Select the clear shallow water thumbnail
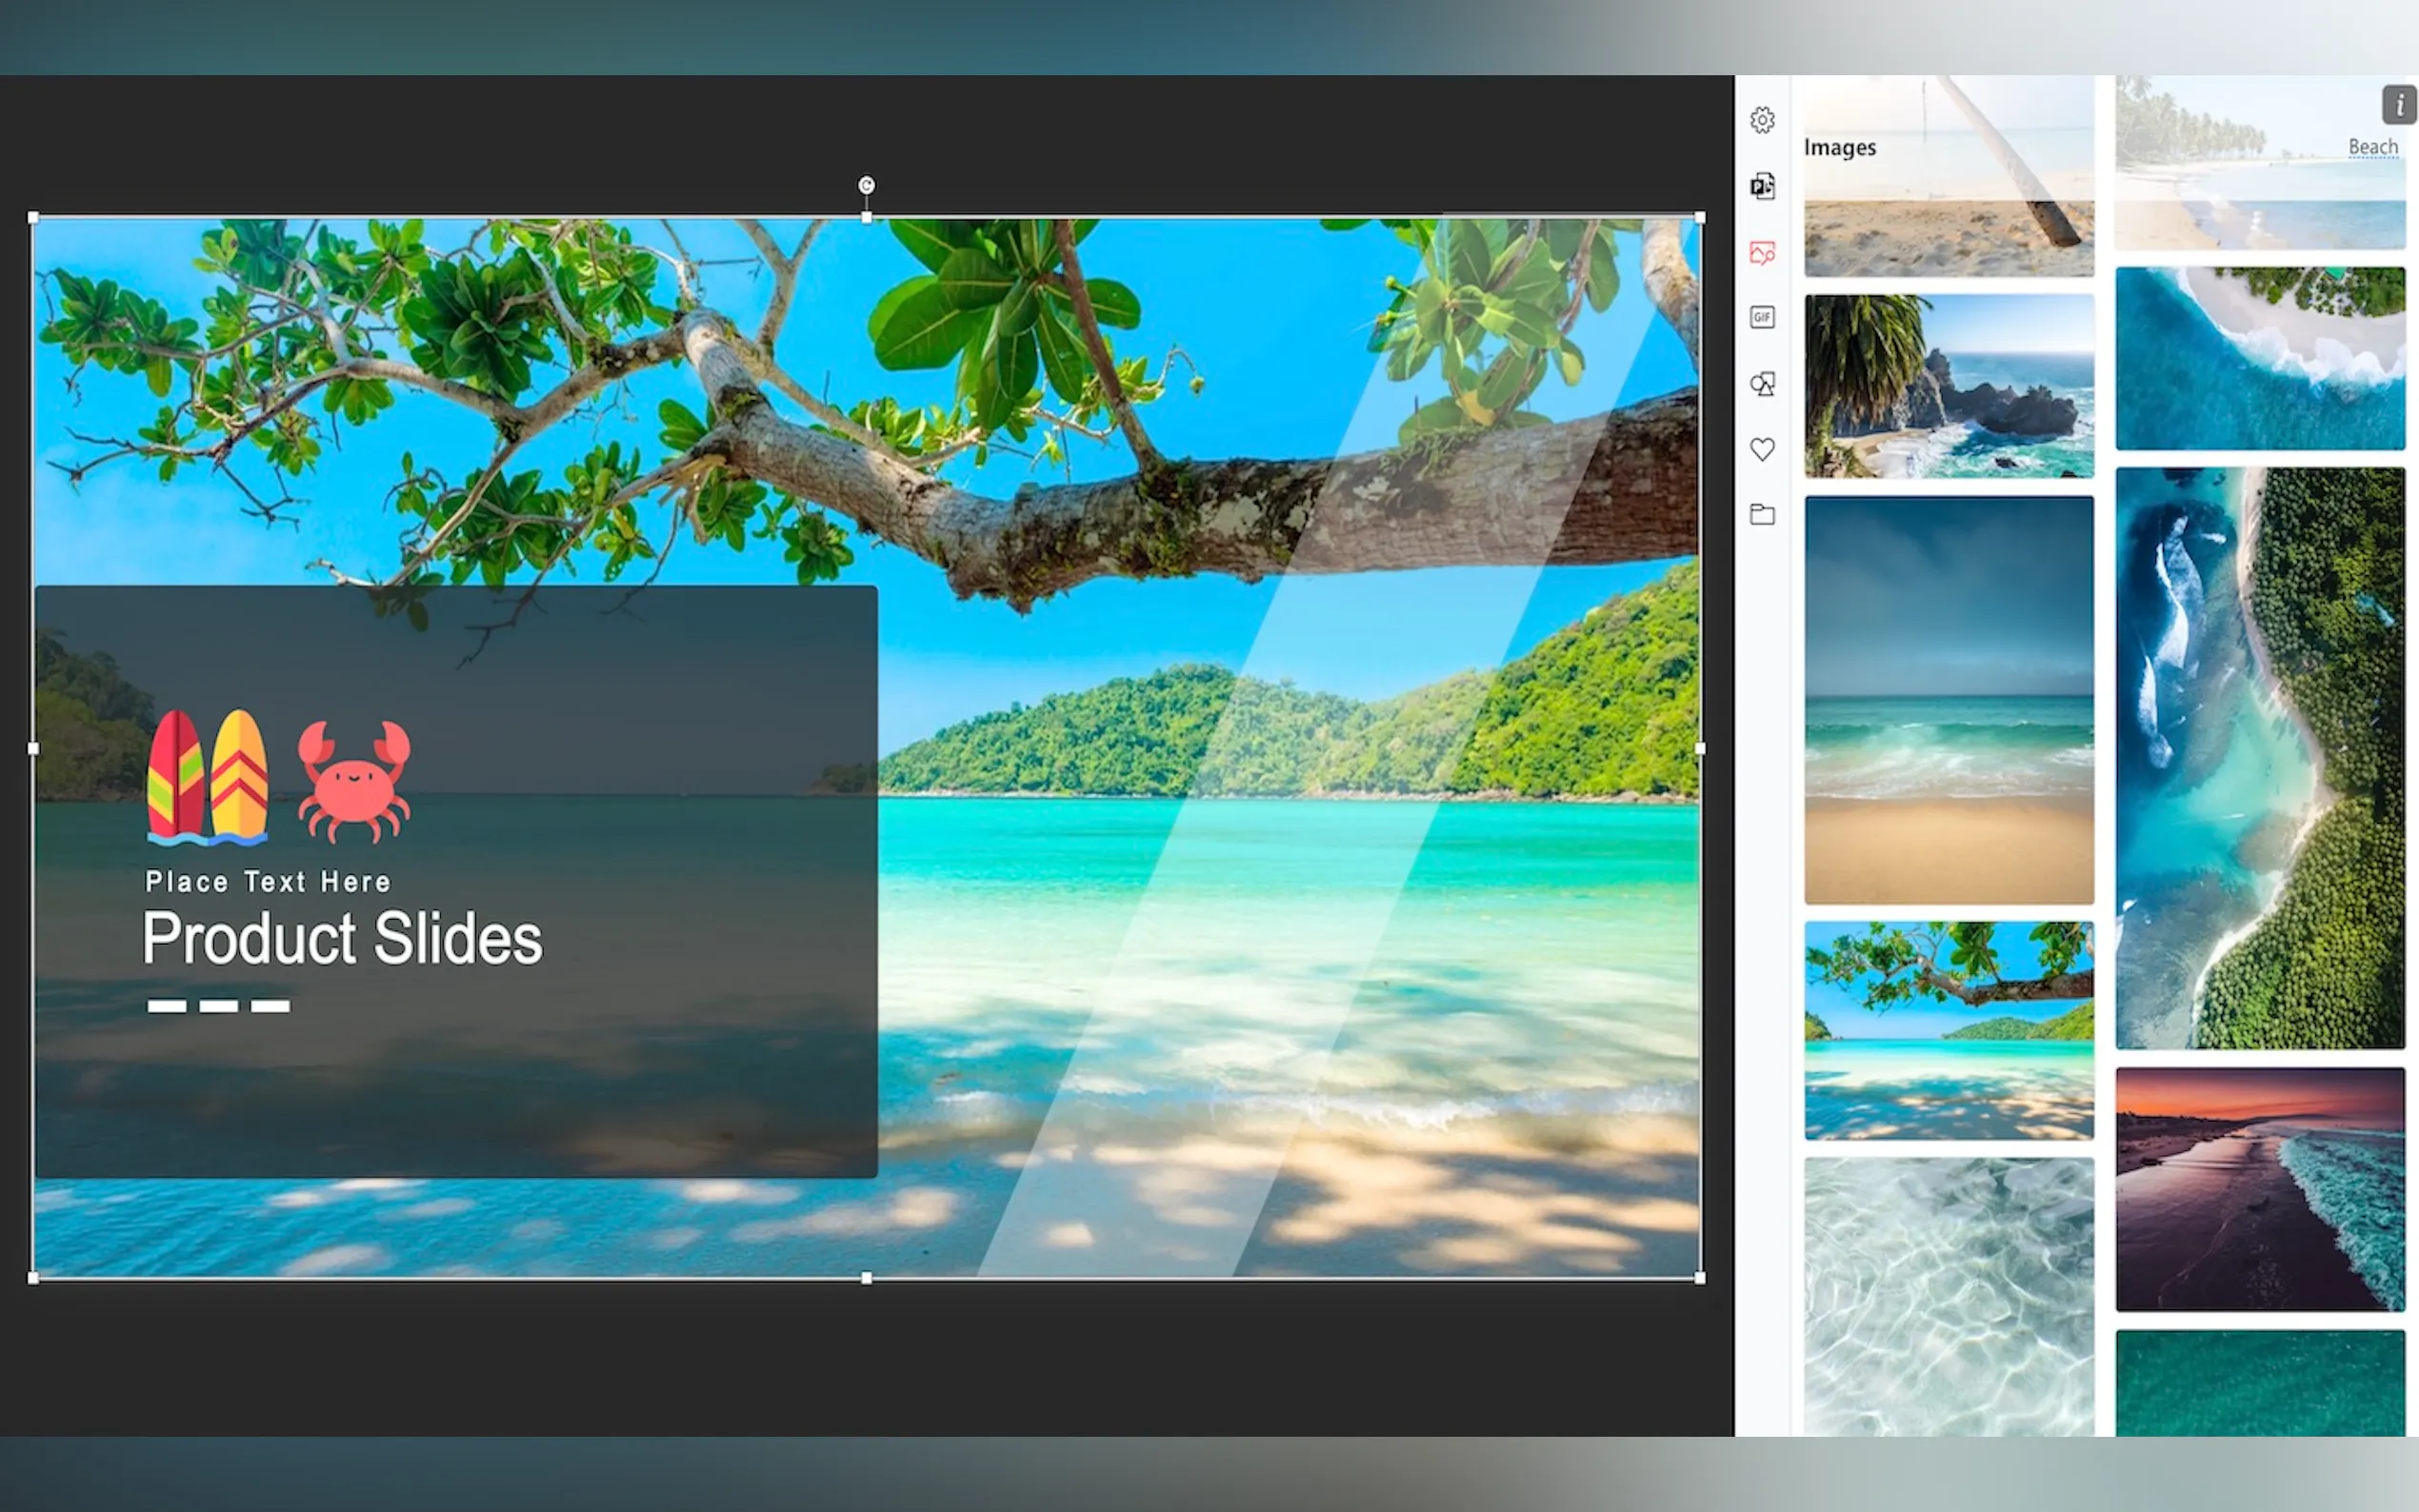2419x1512 pixels. (1948, 1295)
